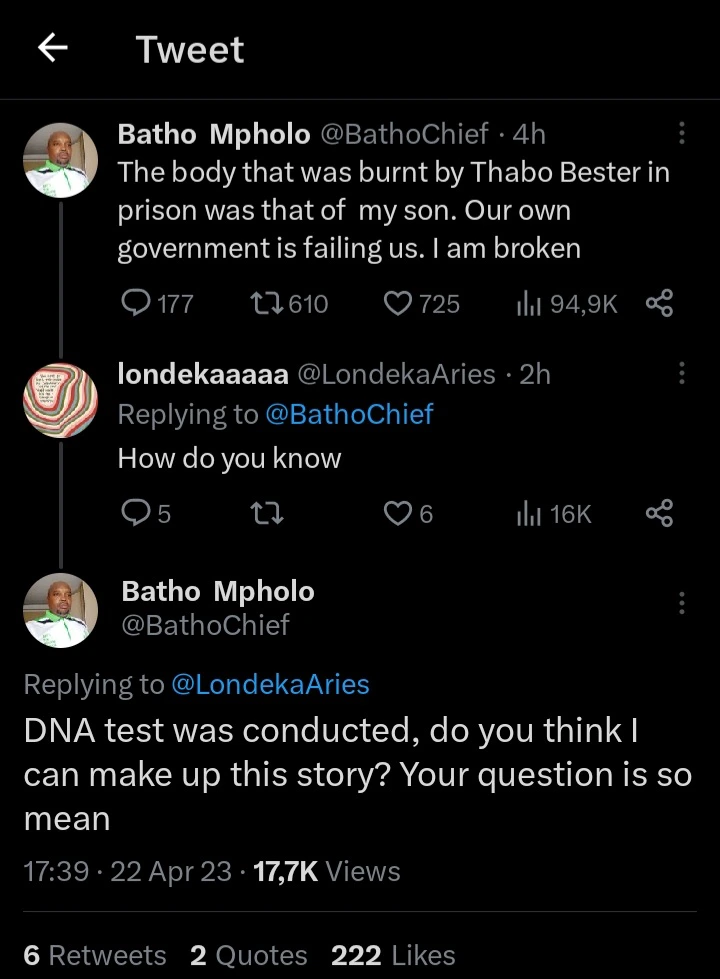
Task: Open more options for first Batho tweet
Action: pos(682,133)
